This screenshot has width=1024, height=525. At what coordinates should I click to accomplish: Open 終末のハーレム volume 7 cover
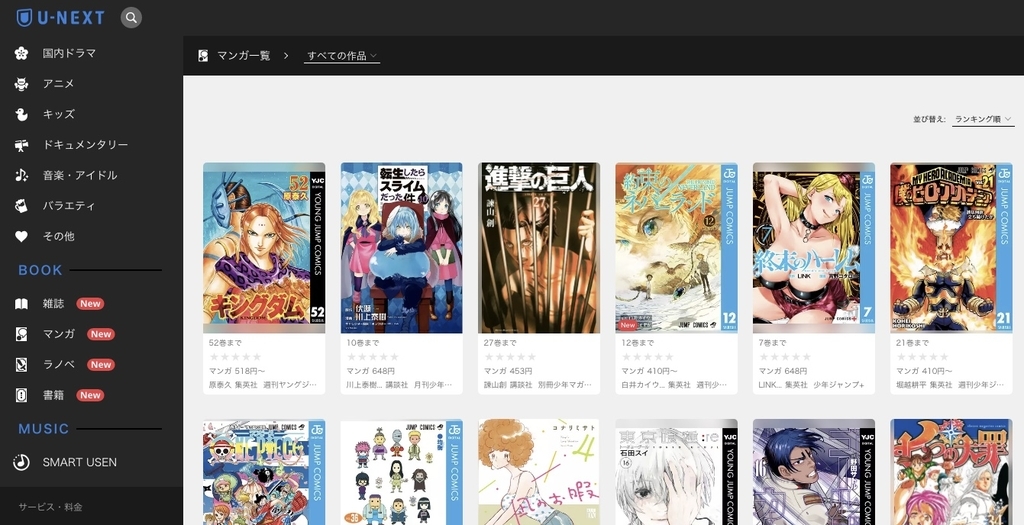(x=814, y=248)
